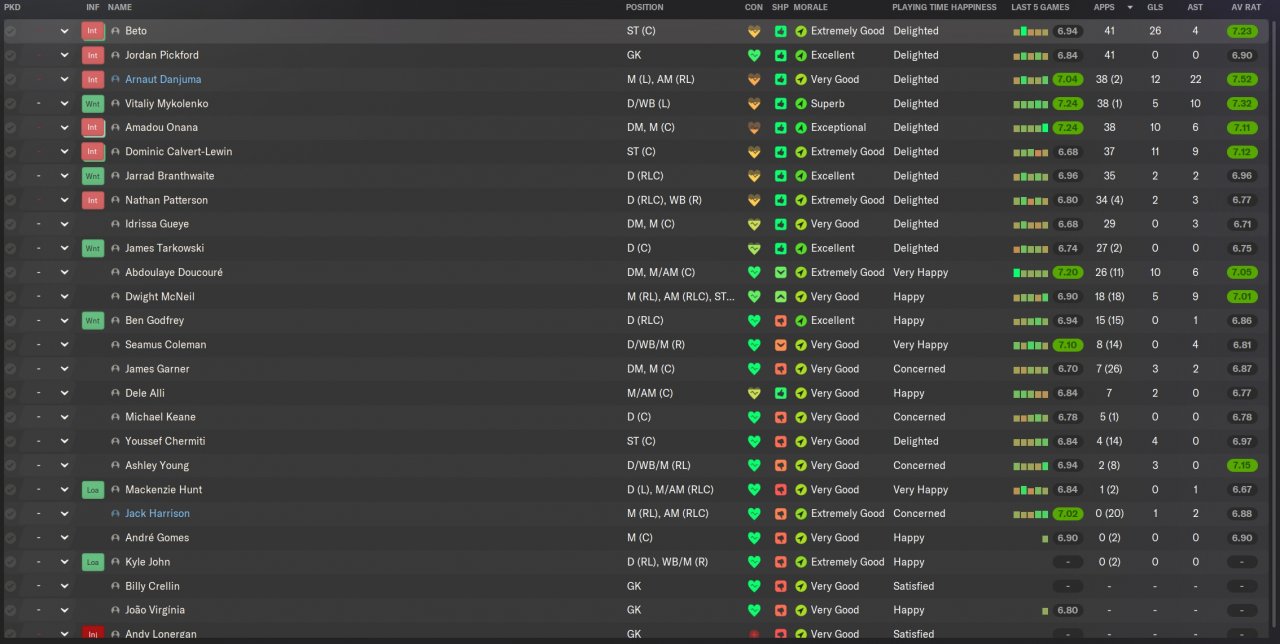Toggle the picked checkbox for Jack Harrison
This screenshot has height=644, width=1280.
pyautogui.click(x=10, y=514)
